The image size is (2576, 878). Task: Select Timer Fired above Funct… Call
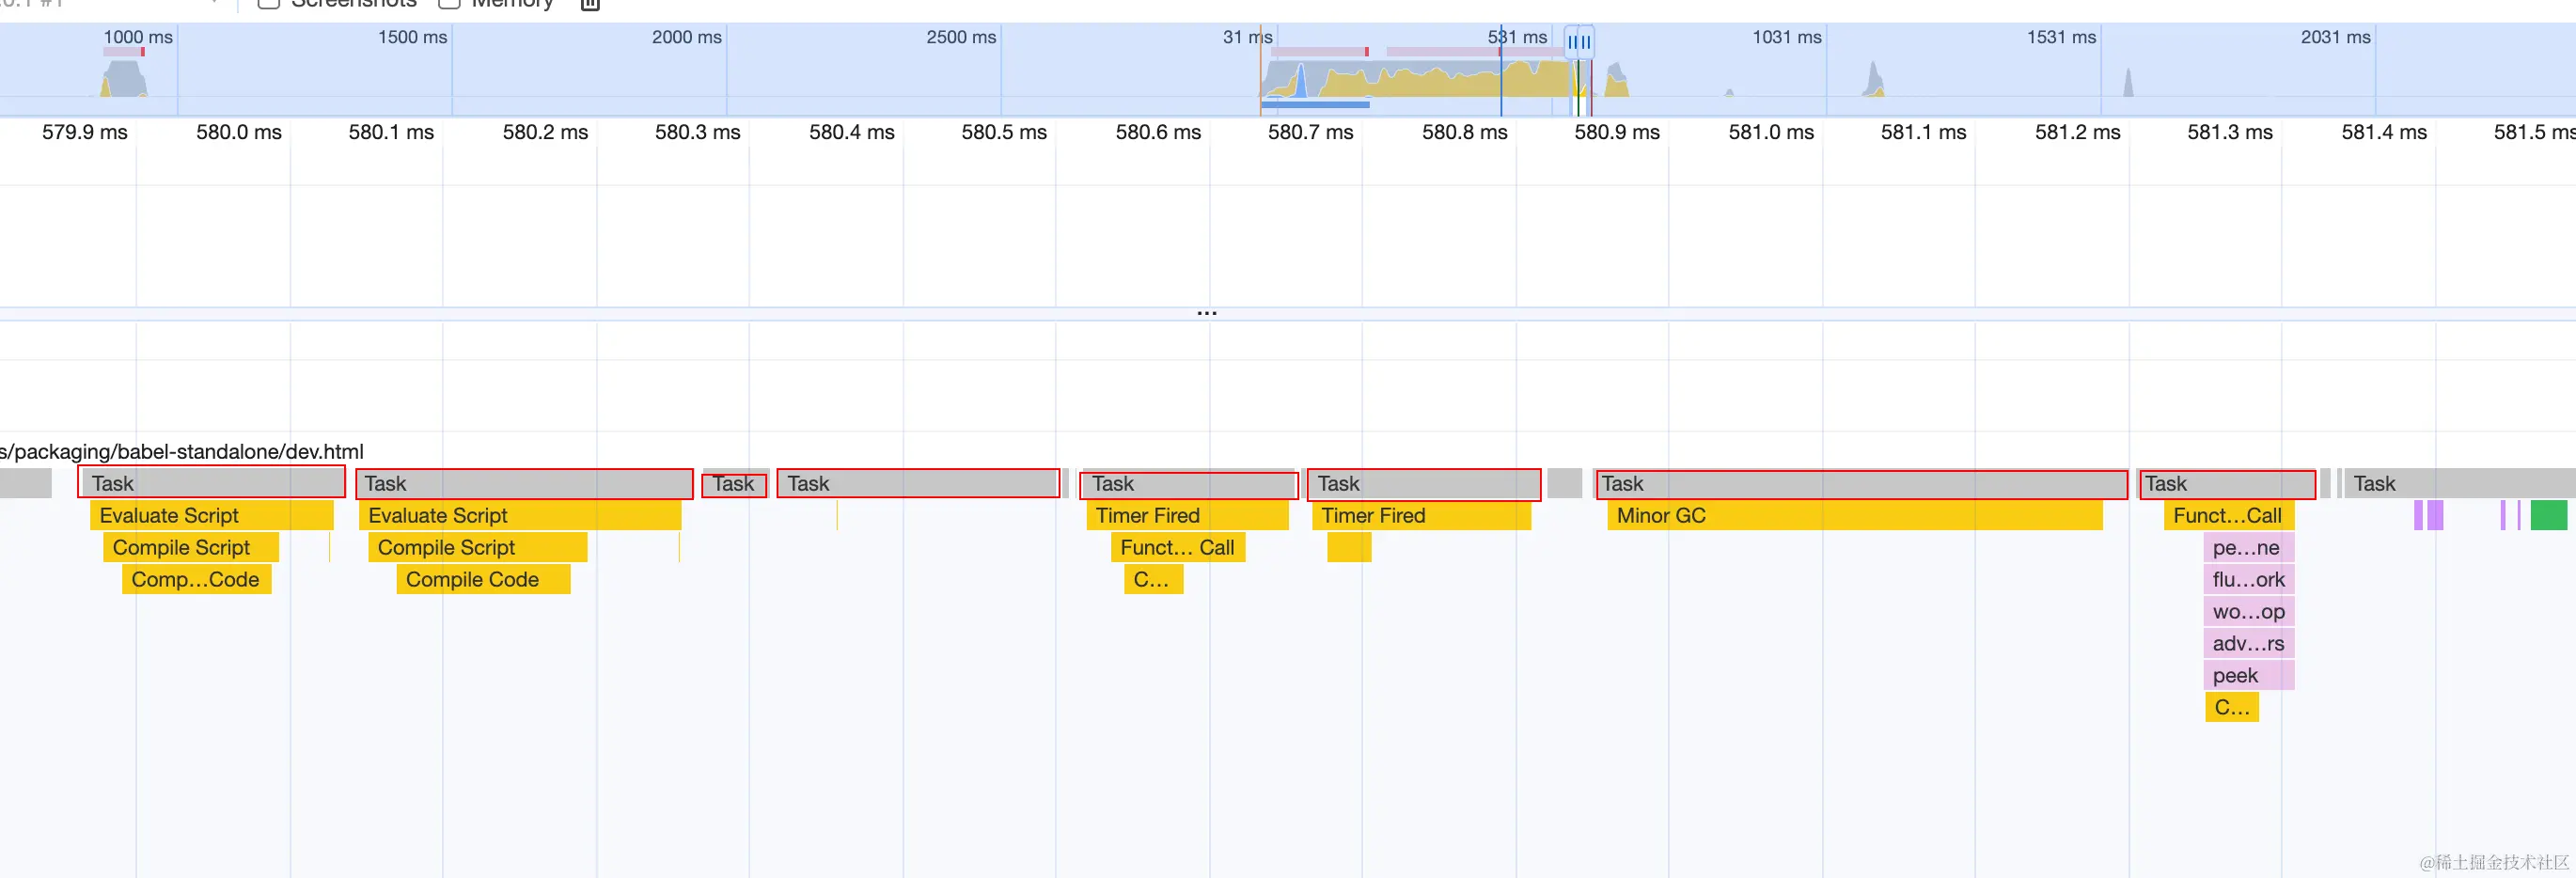tap(1187, 515)
